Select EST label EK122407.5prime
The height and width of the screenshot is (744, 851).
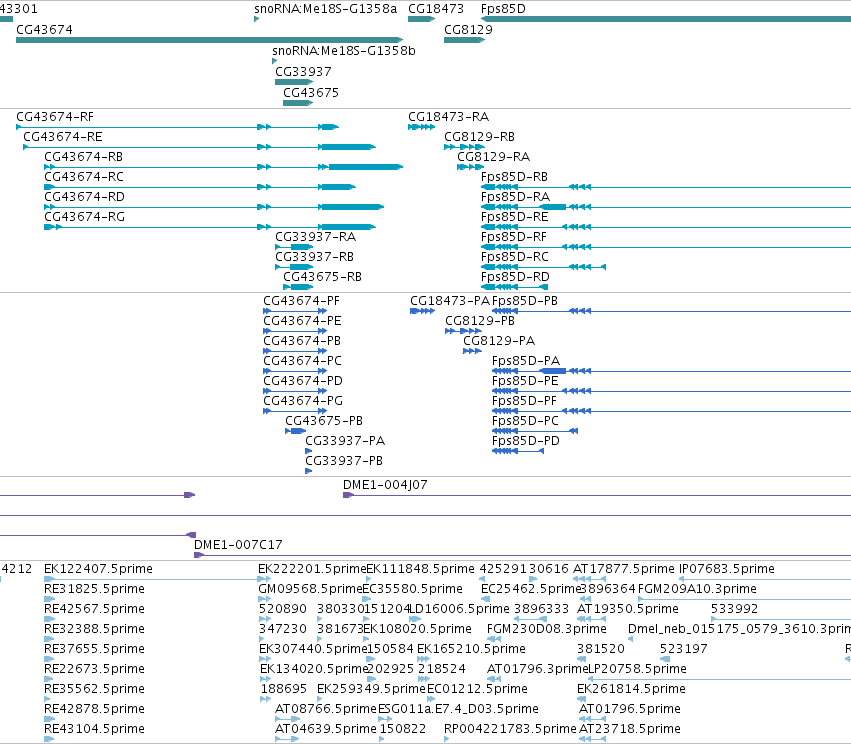(98, 569)
